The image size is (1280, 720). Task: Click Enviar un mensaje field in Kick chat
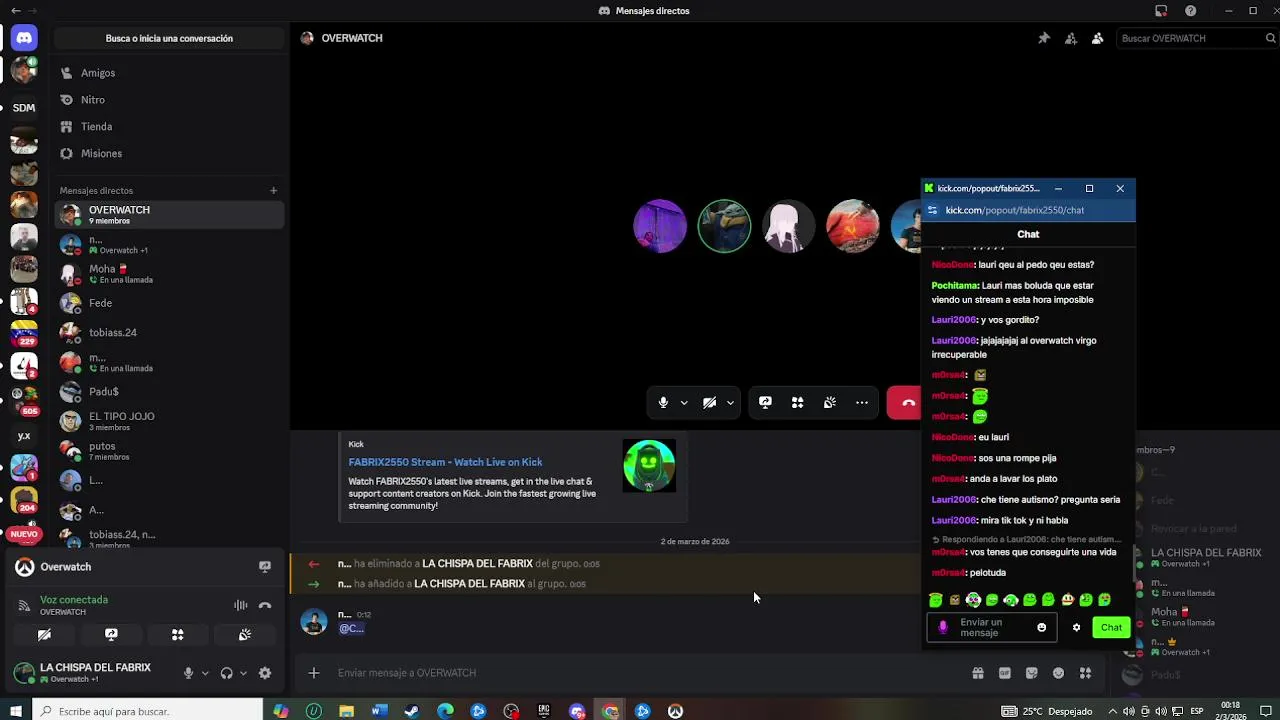(x=991, y=627)
